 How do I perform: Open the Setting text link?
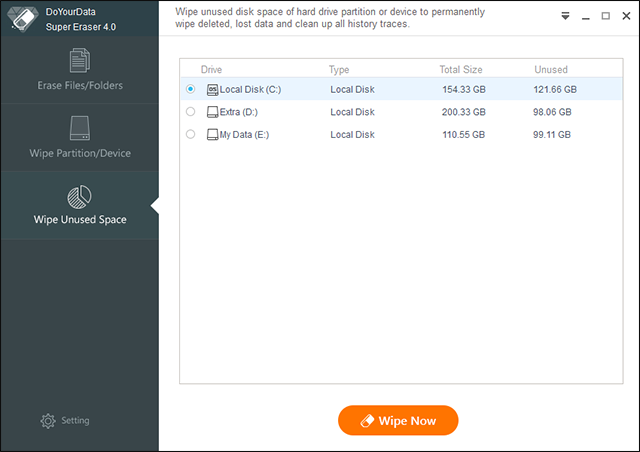(x=75, y=421)
